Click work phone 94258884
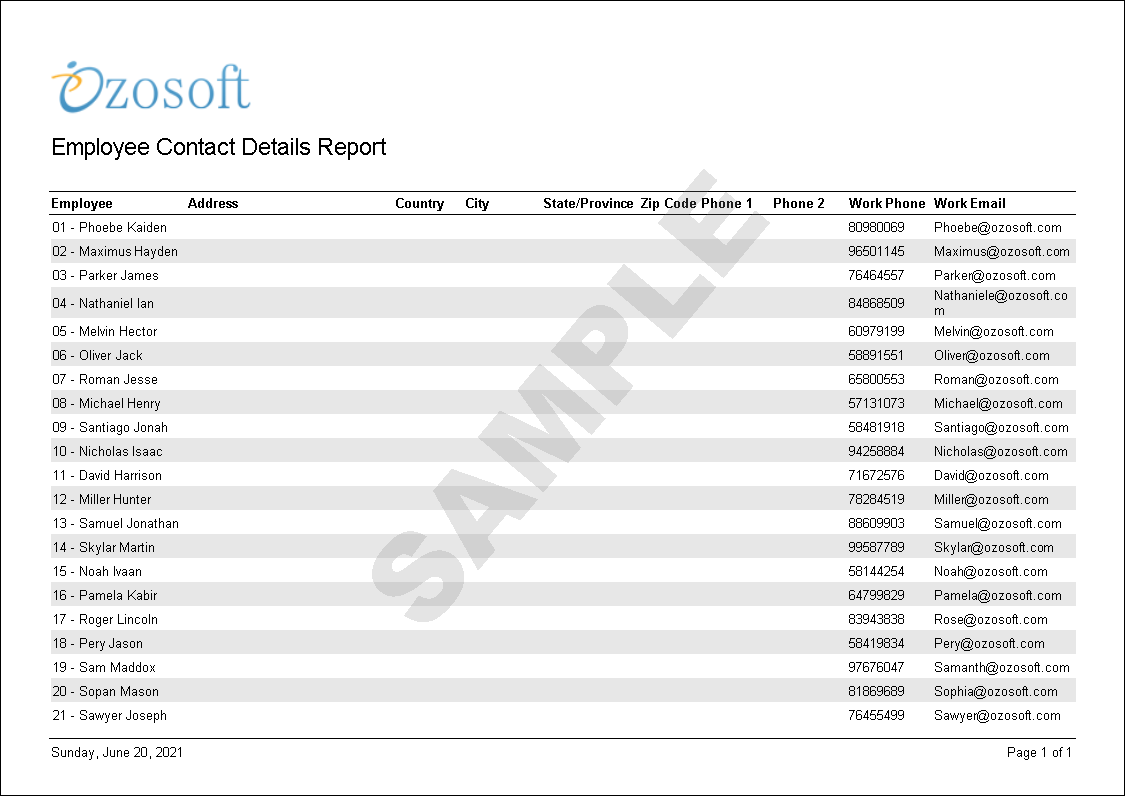 tap(876, 451)
